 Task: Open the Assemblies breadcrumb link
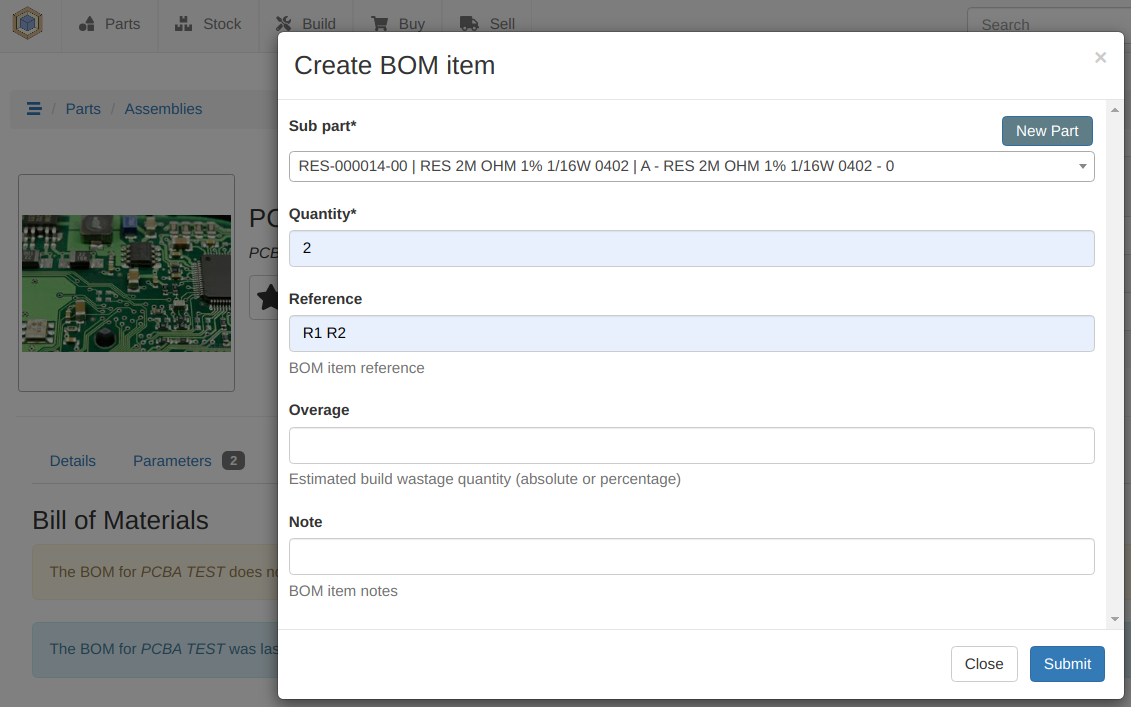tap(163, 109)
